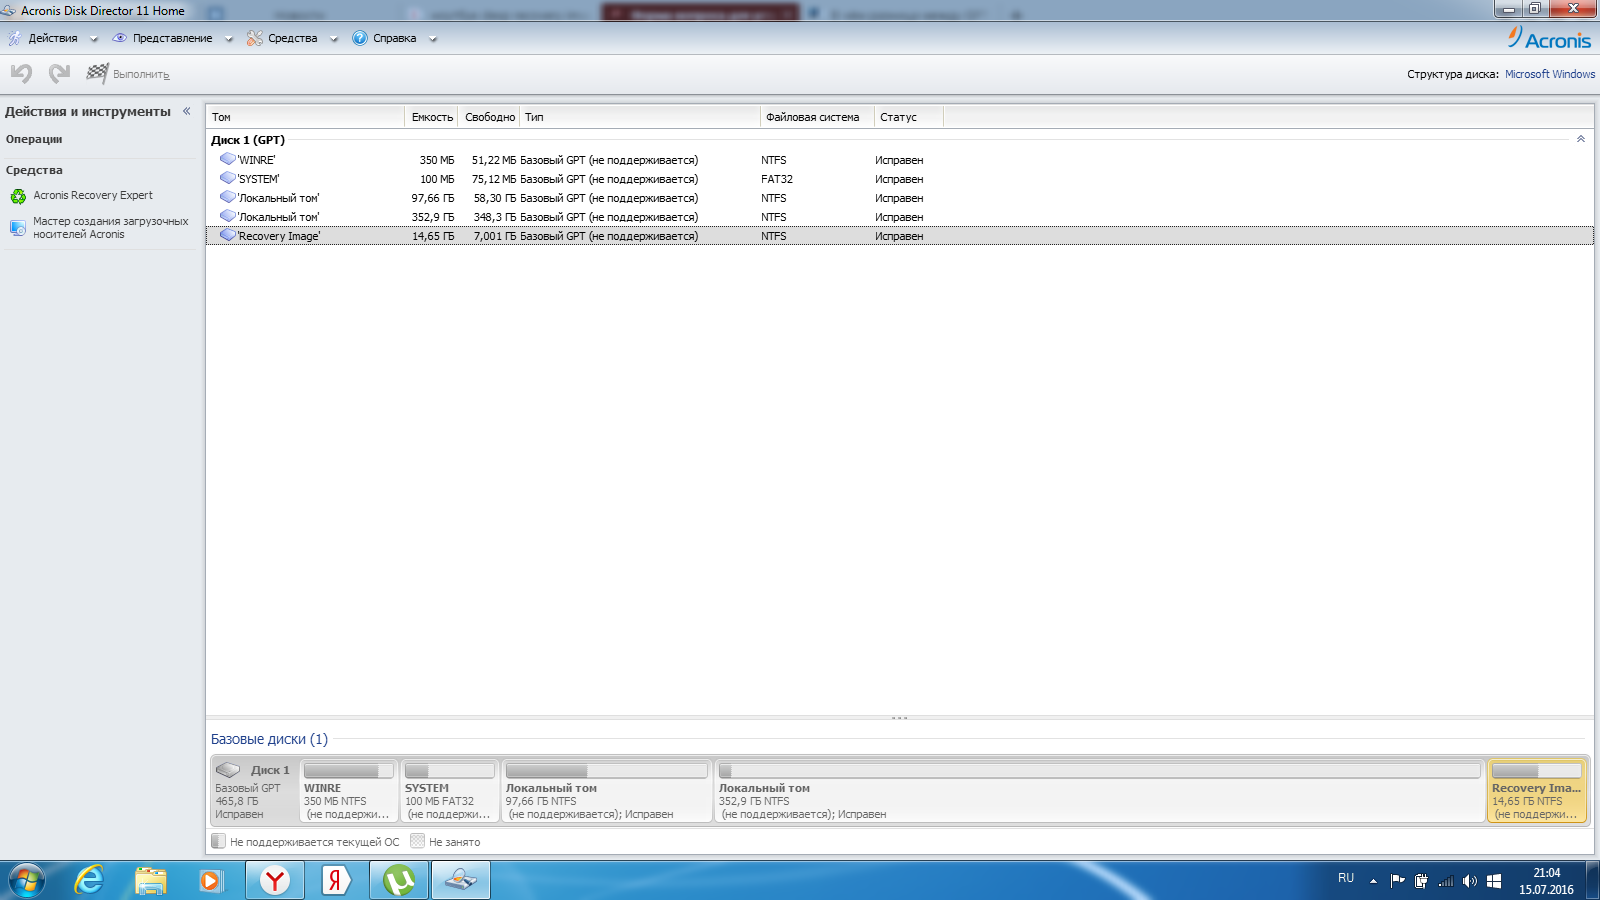The width and height of the screenshot is (1600, 900).
Task: Select the 'SYSTEM' volume row
Action: [900, 179]
